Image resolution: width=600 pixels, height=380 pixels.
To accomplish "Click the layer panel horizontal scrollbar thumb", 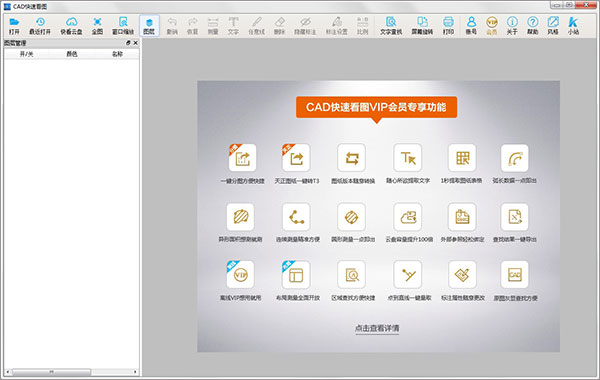I will pos(52,372).
